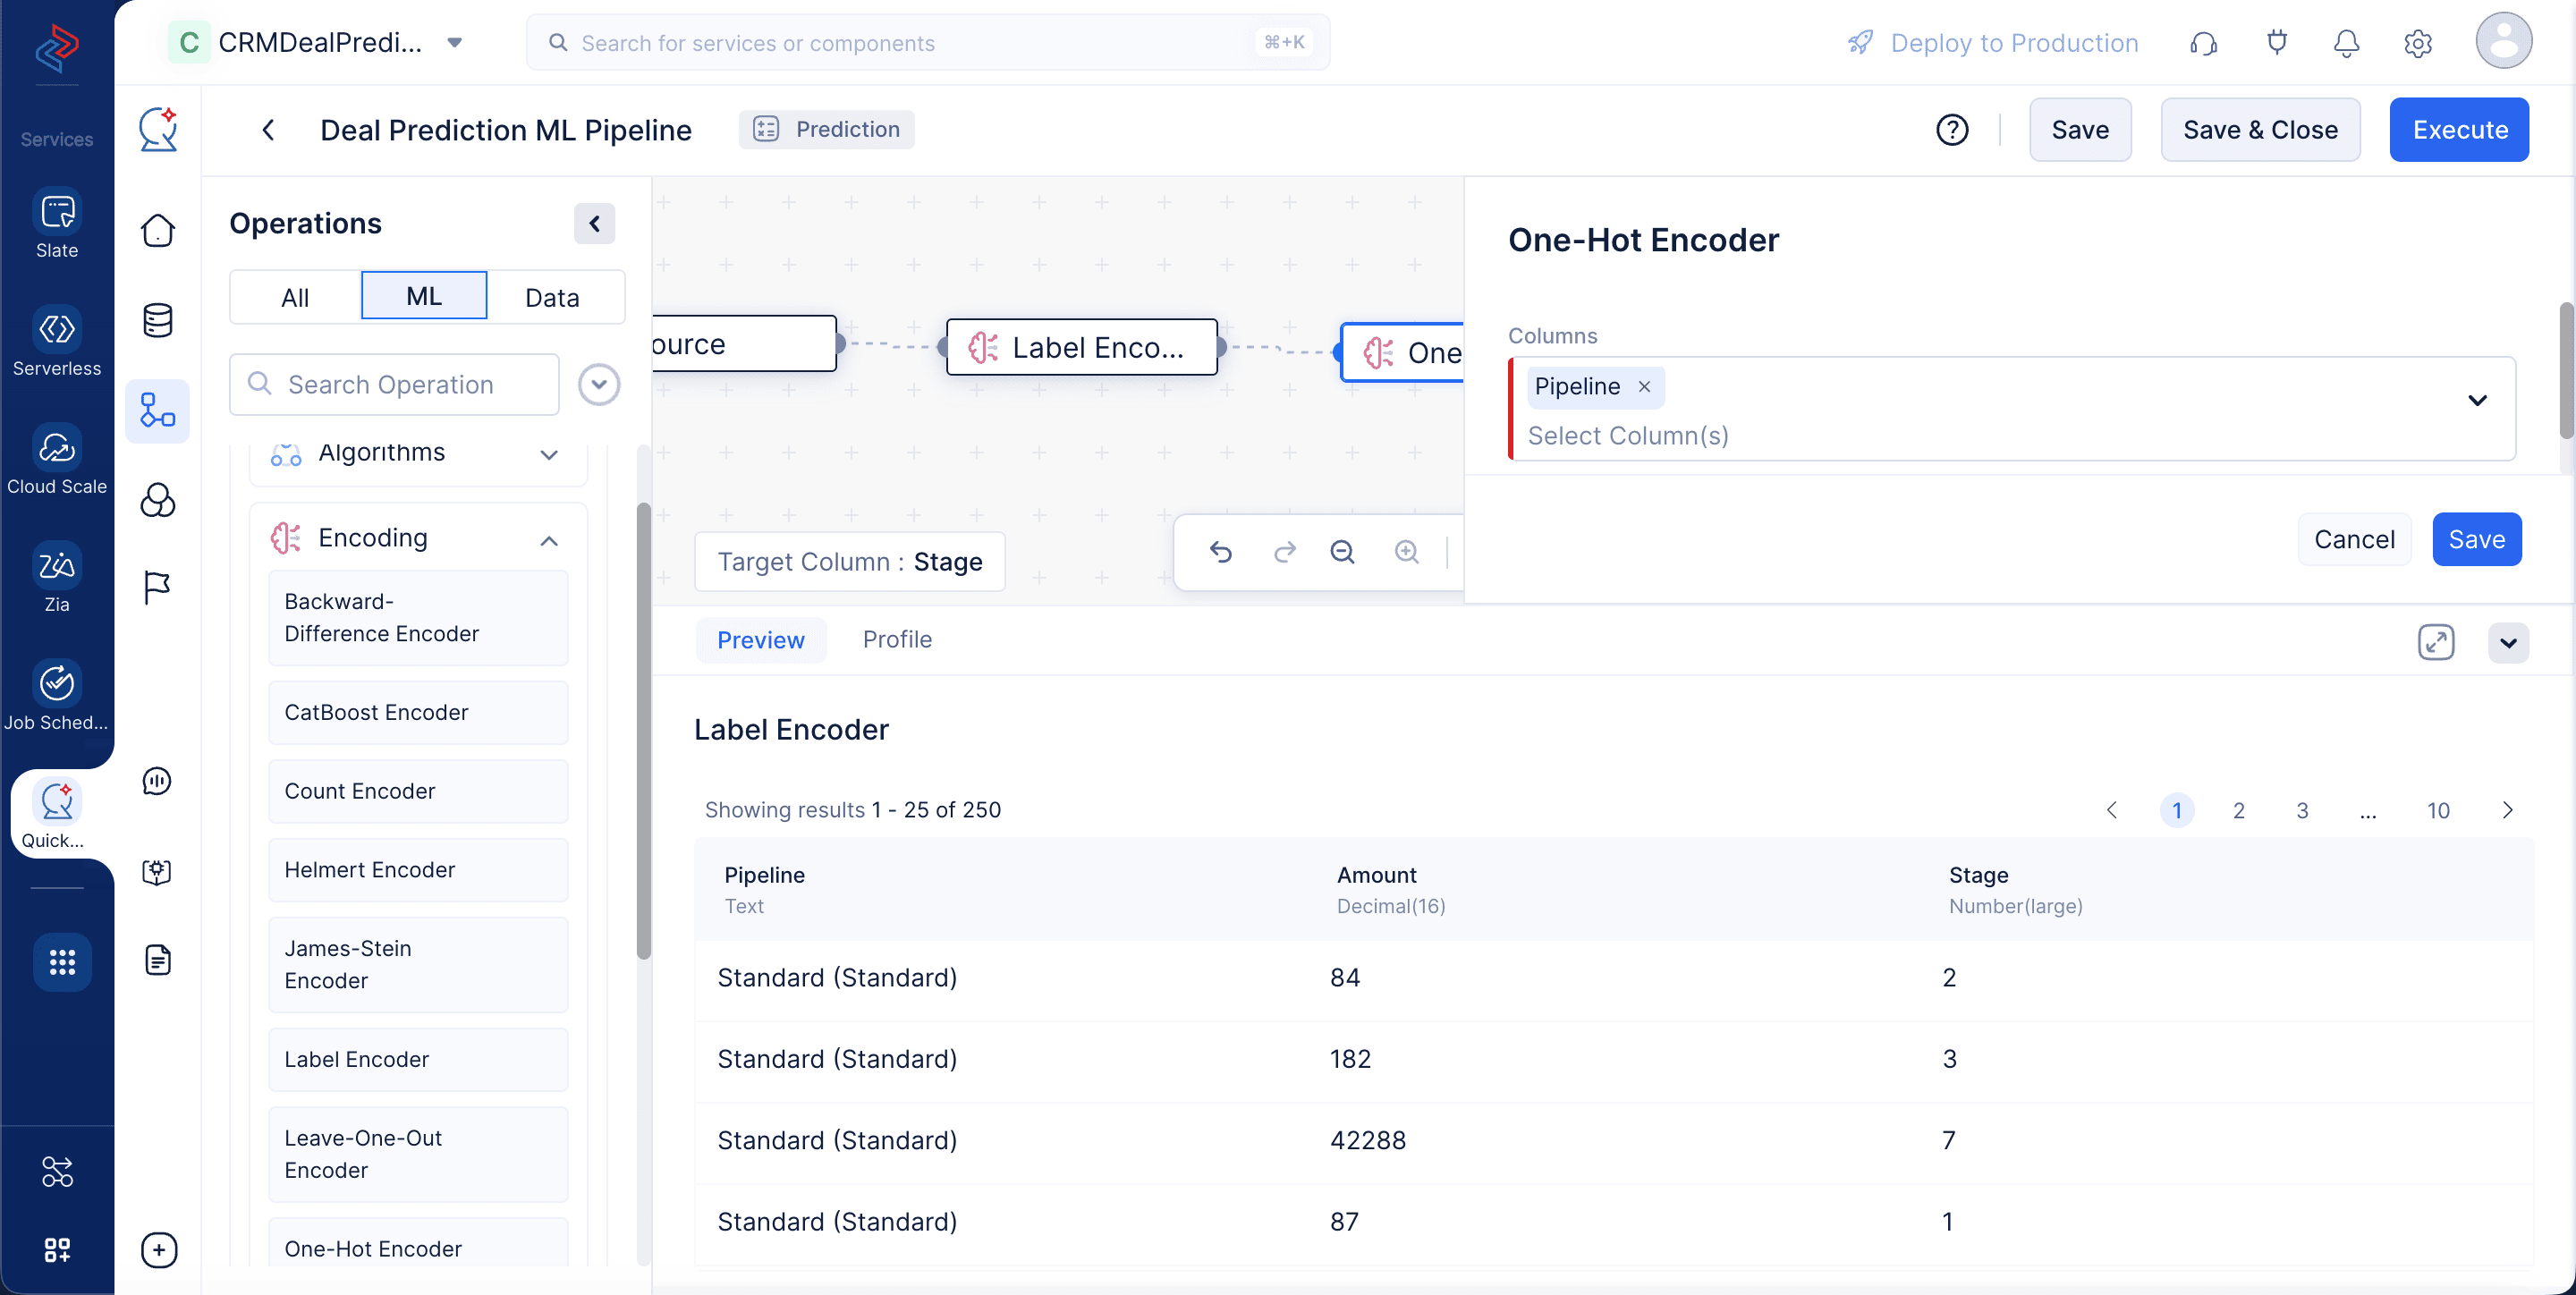Cancel the One-Hot Encoder settings
The width and height of the screenshot is (2576, 1295).
pyautogui.click(x=2354, y=540)
